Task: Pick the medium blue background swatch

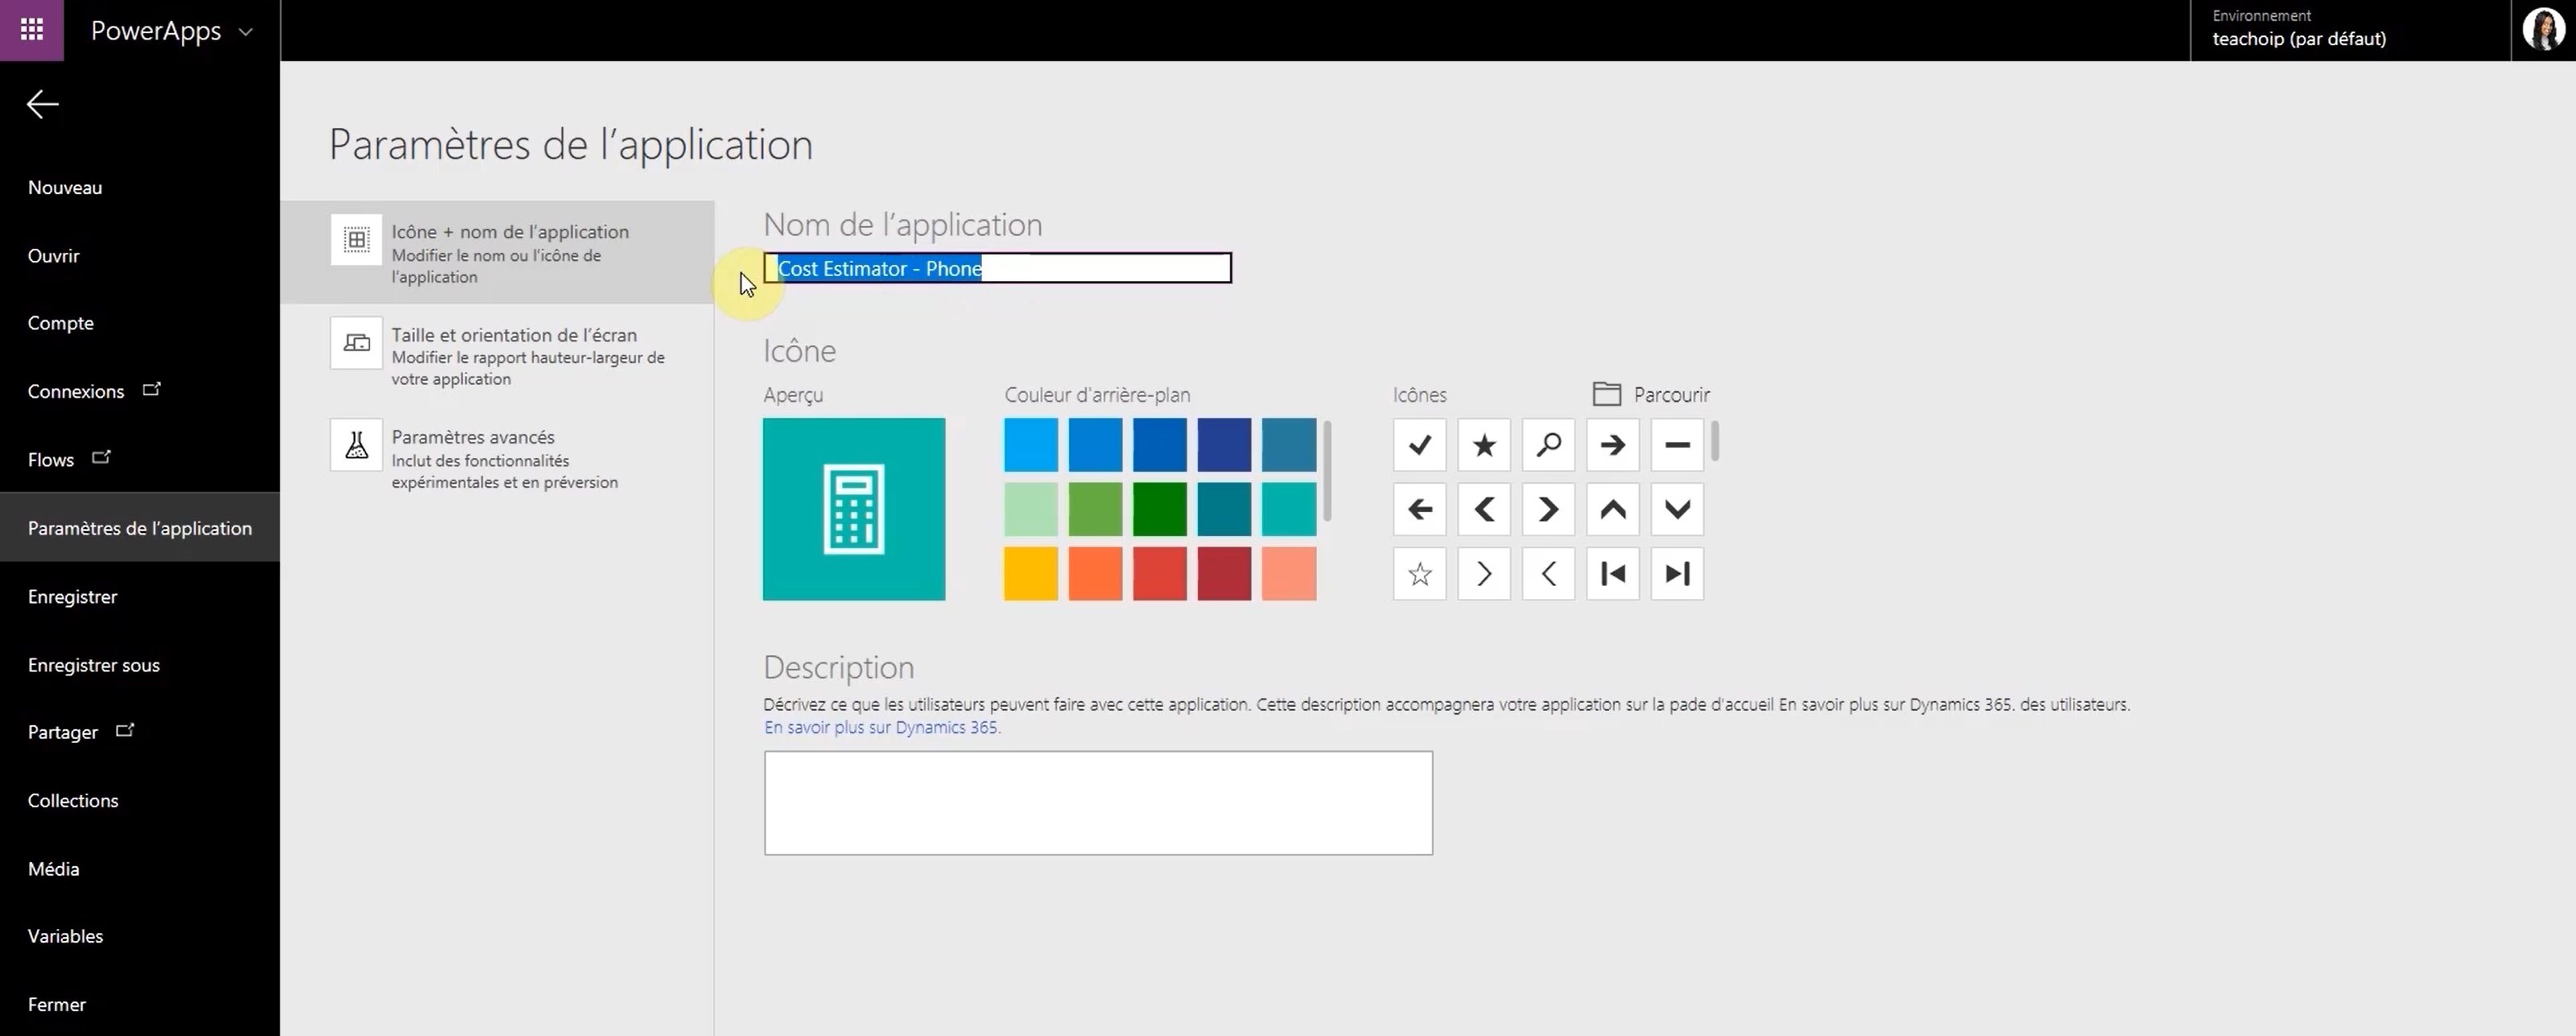Action: [x=1095, y=445]
